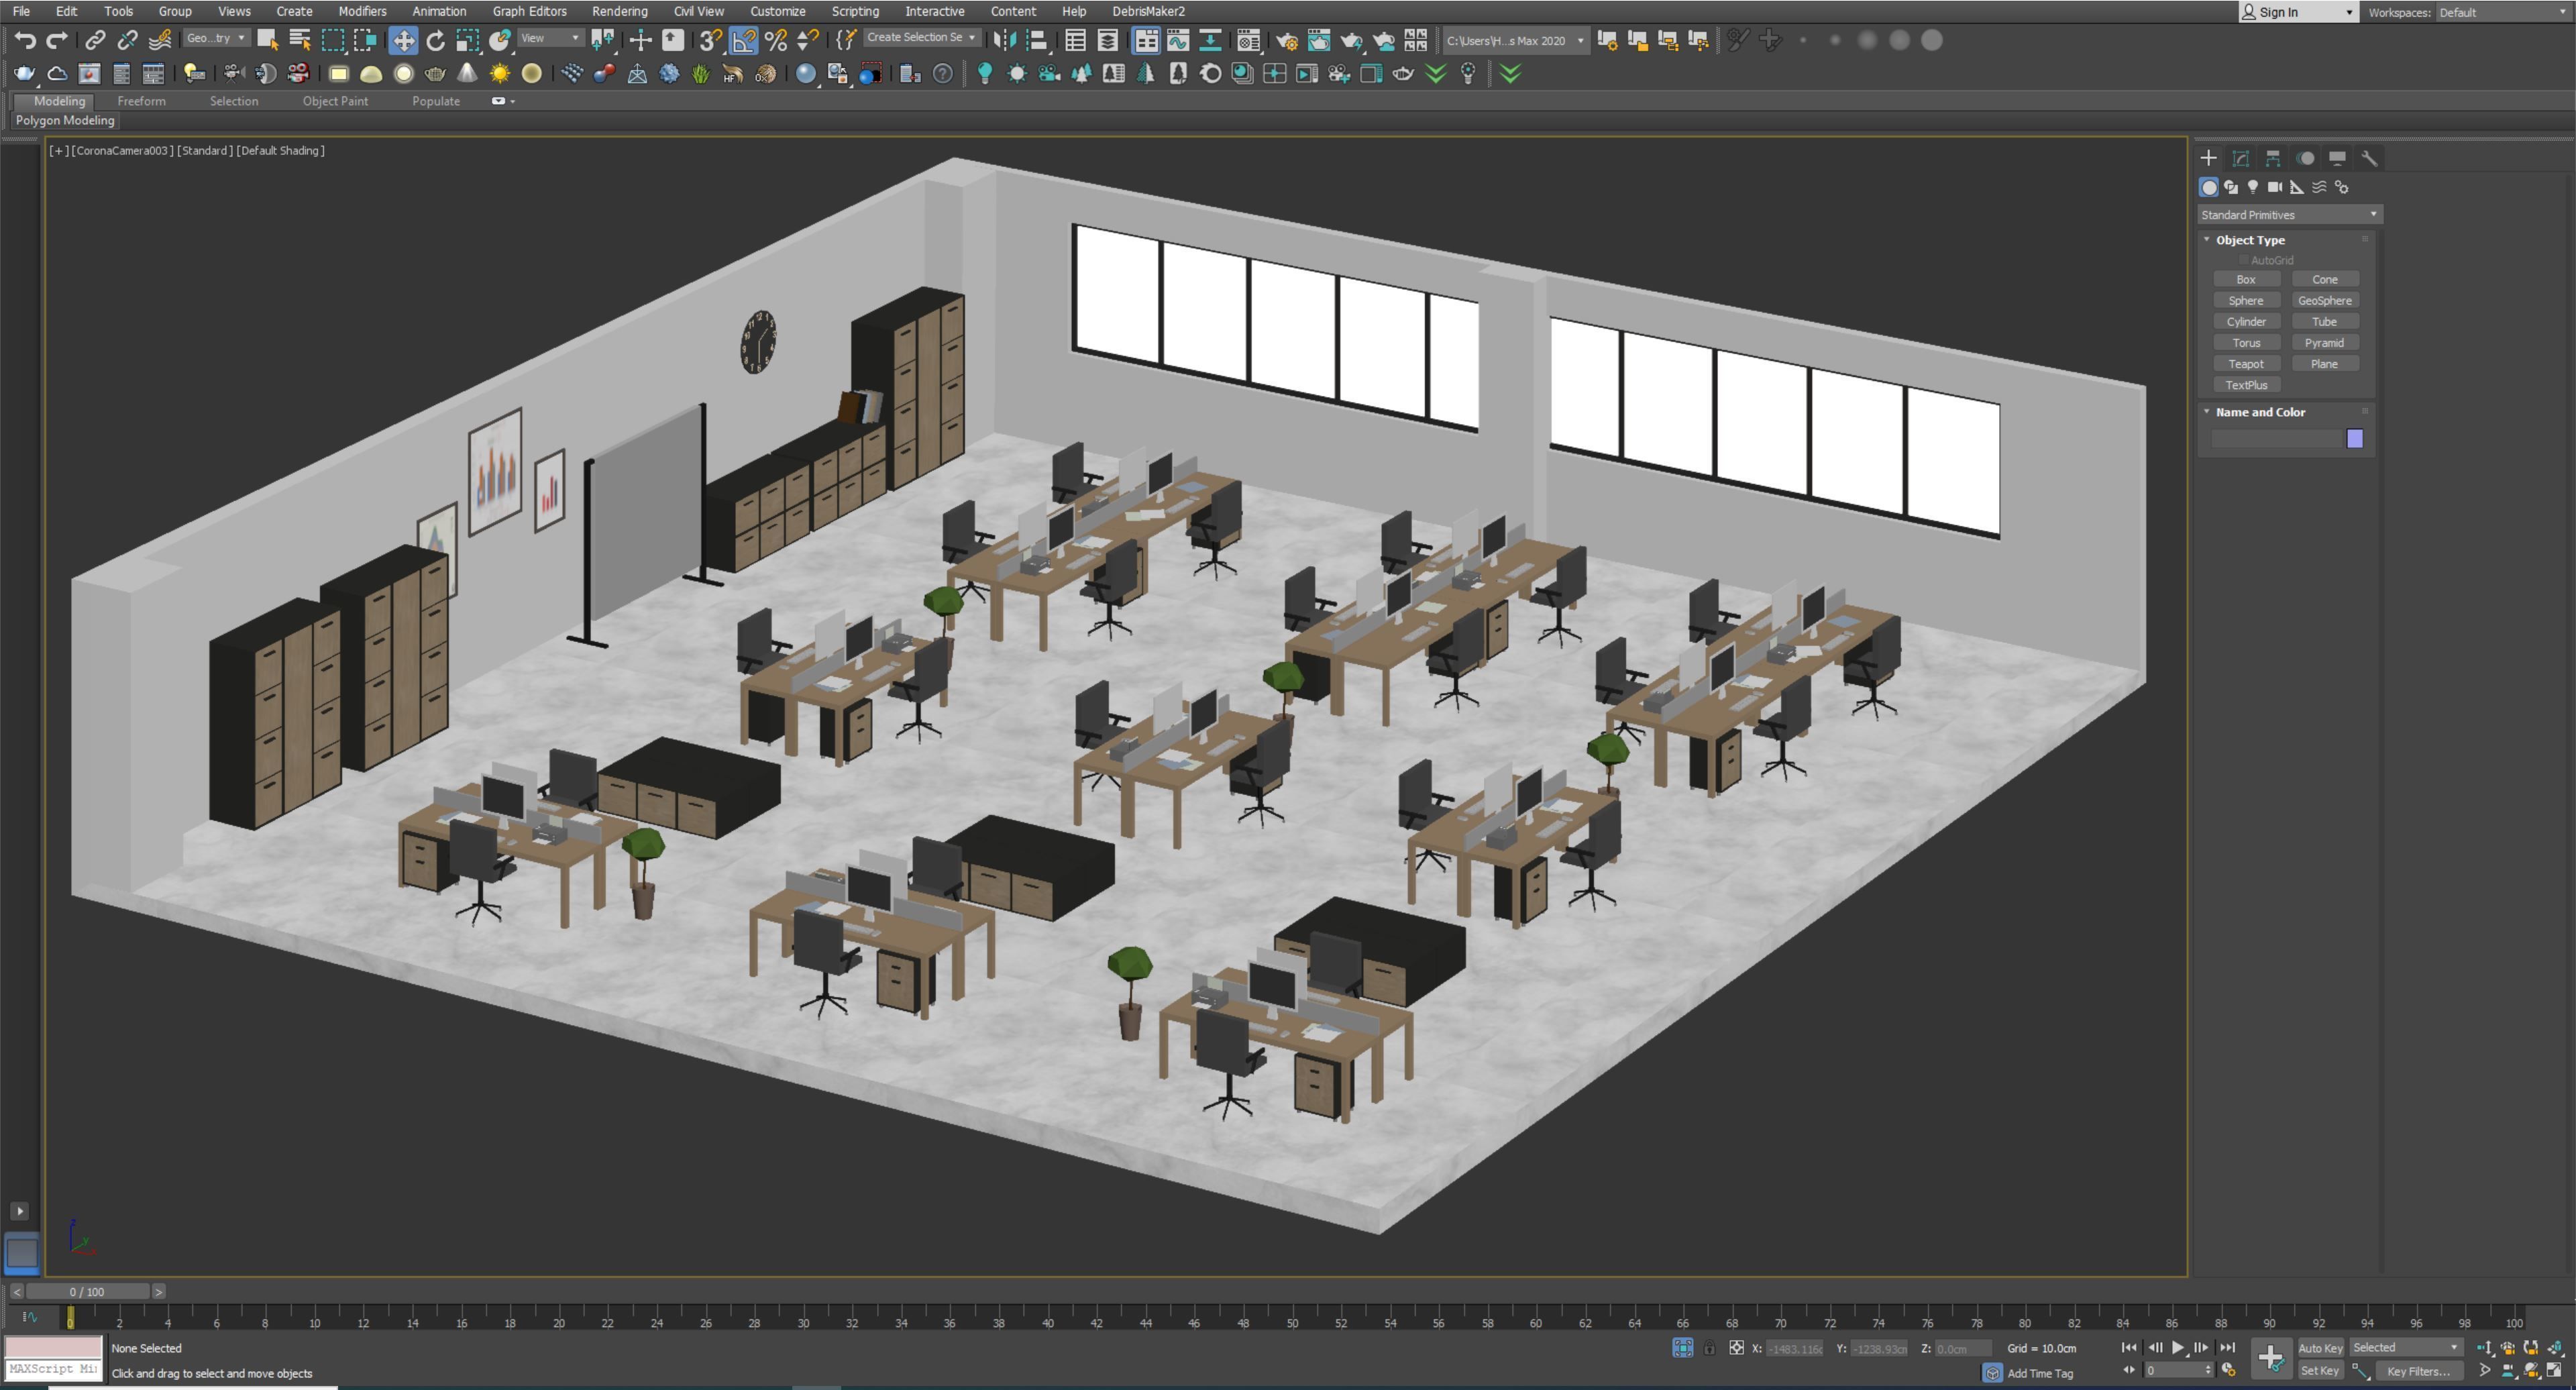This screenshot has width=2576, height=1390.
Task: Toggle Auto Key mode
Action: point(2320,1348)
